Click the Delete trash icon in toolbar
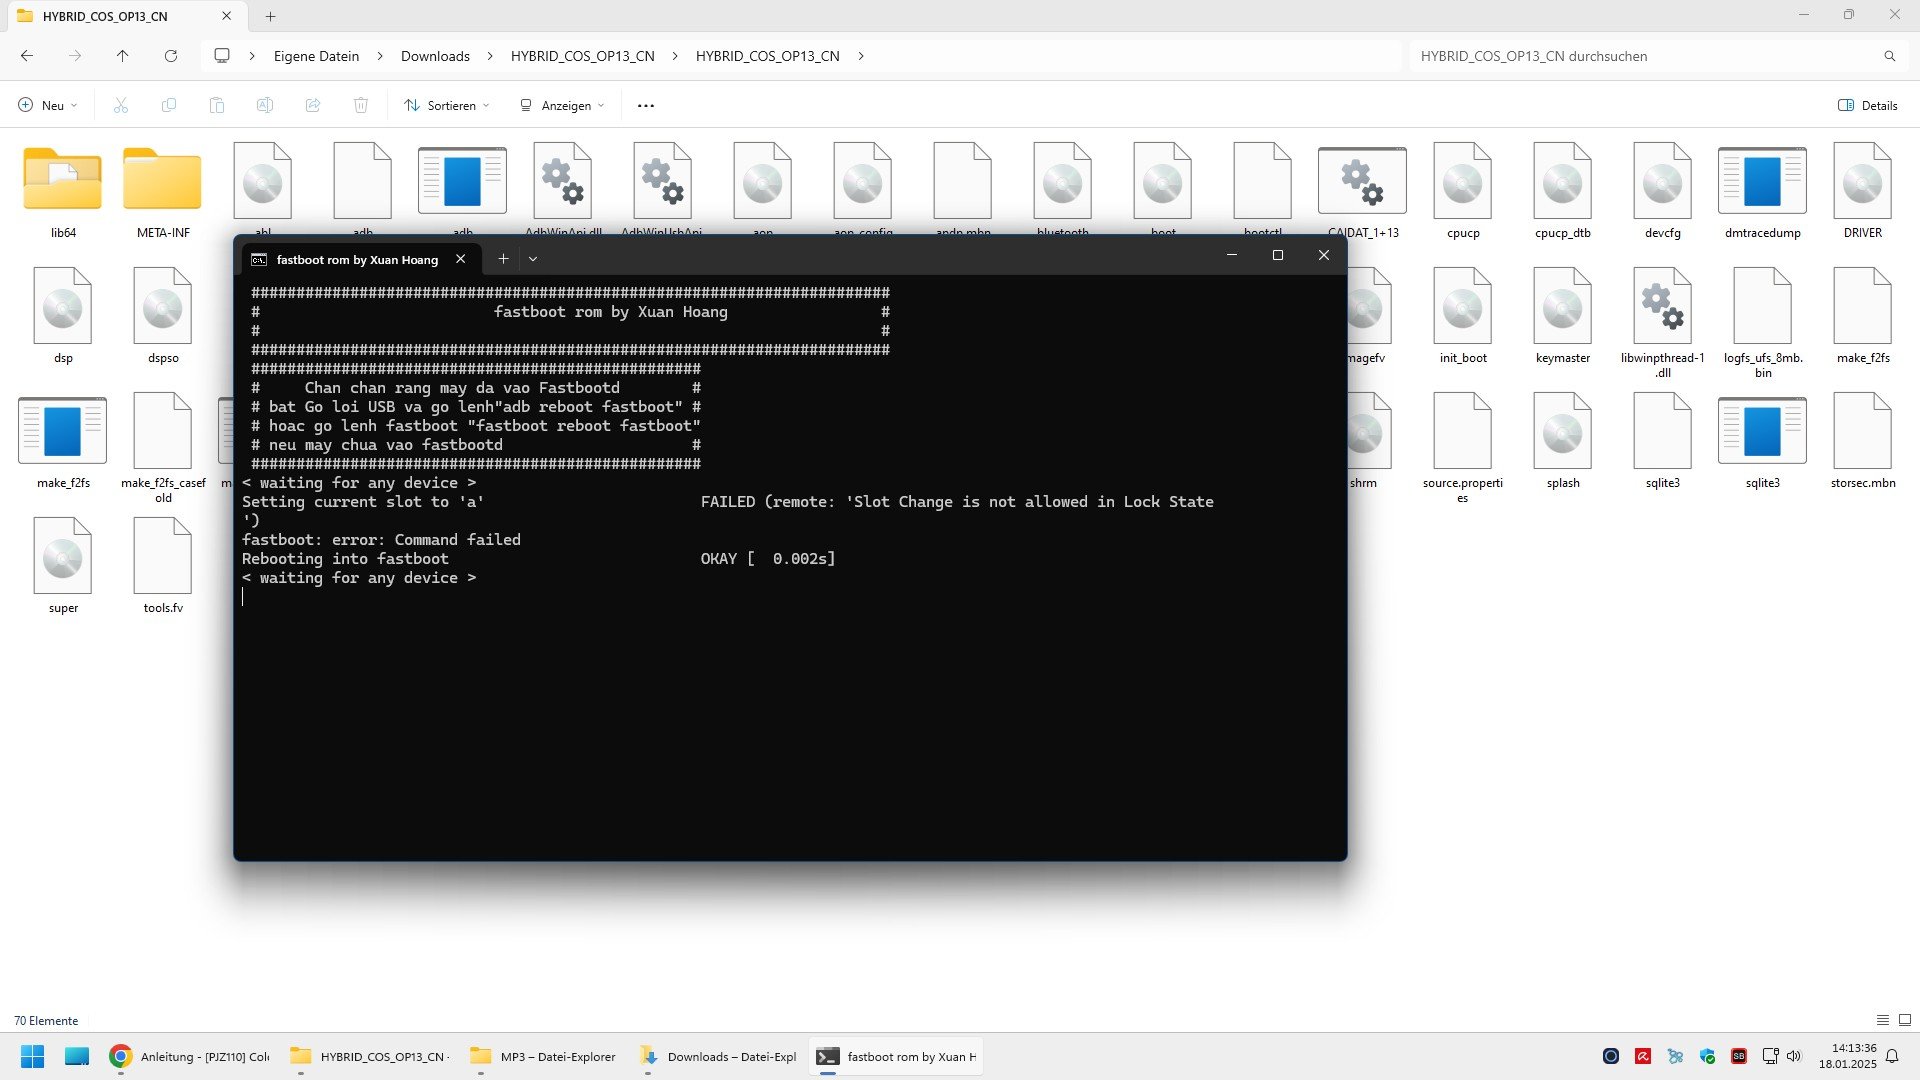Viewport: 1920px width, 1080px height. [361, 105]
